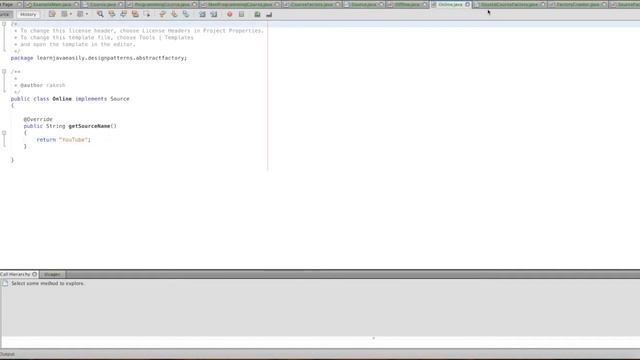Collapse the getSourceName method fold
The image size is (640, 360).
(4, 133)
